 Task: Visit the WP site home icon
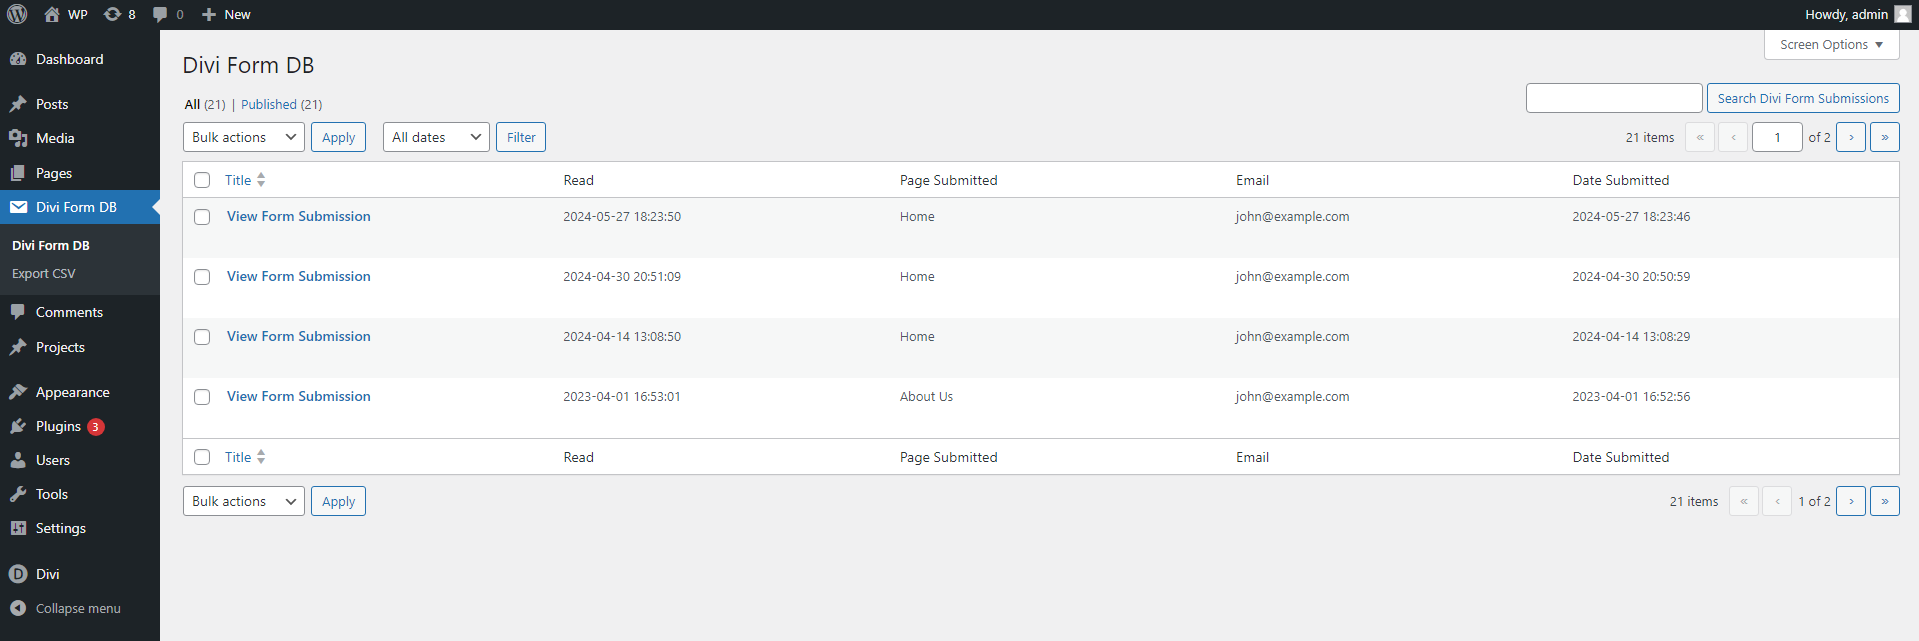point(52,14)
